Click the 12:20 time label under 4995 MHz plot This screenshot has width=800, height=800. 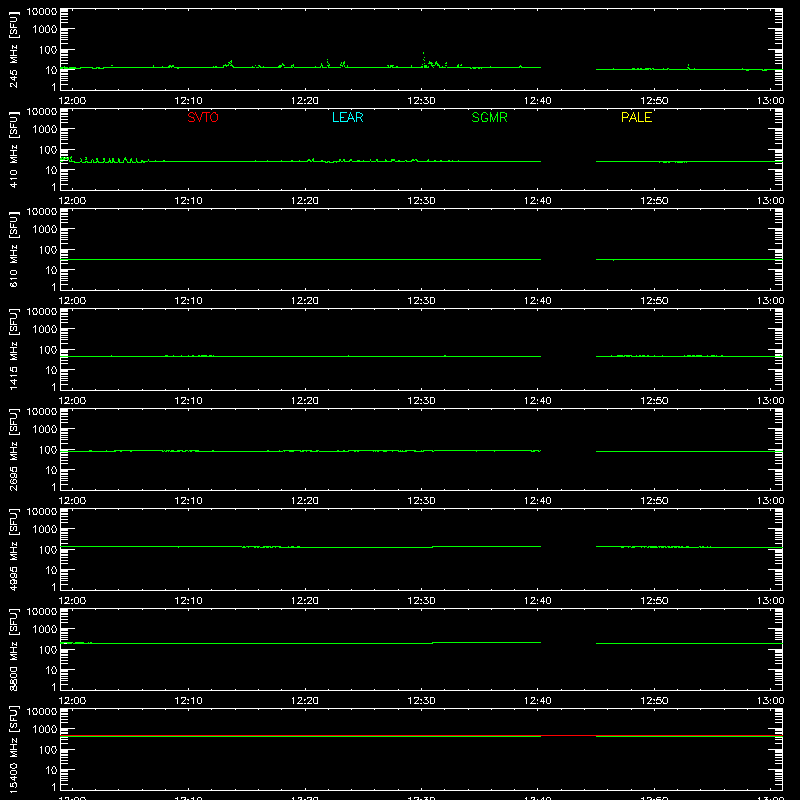pos(305,601)
